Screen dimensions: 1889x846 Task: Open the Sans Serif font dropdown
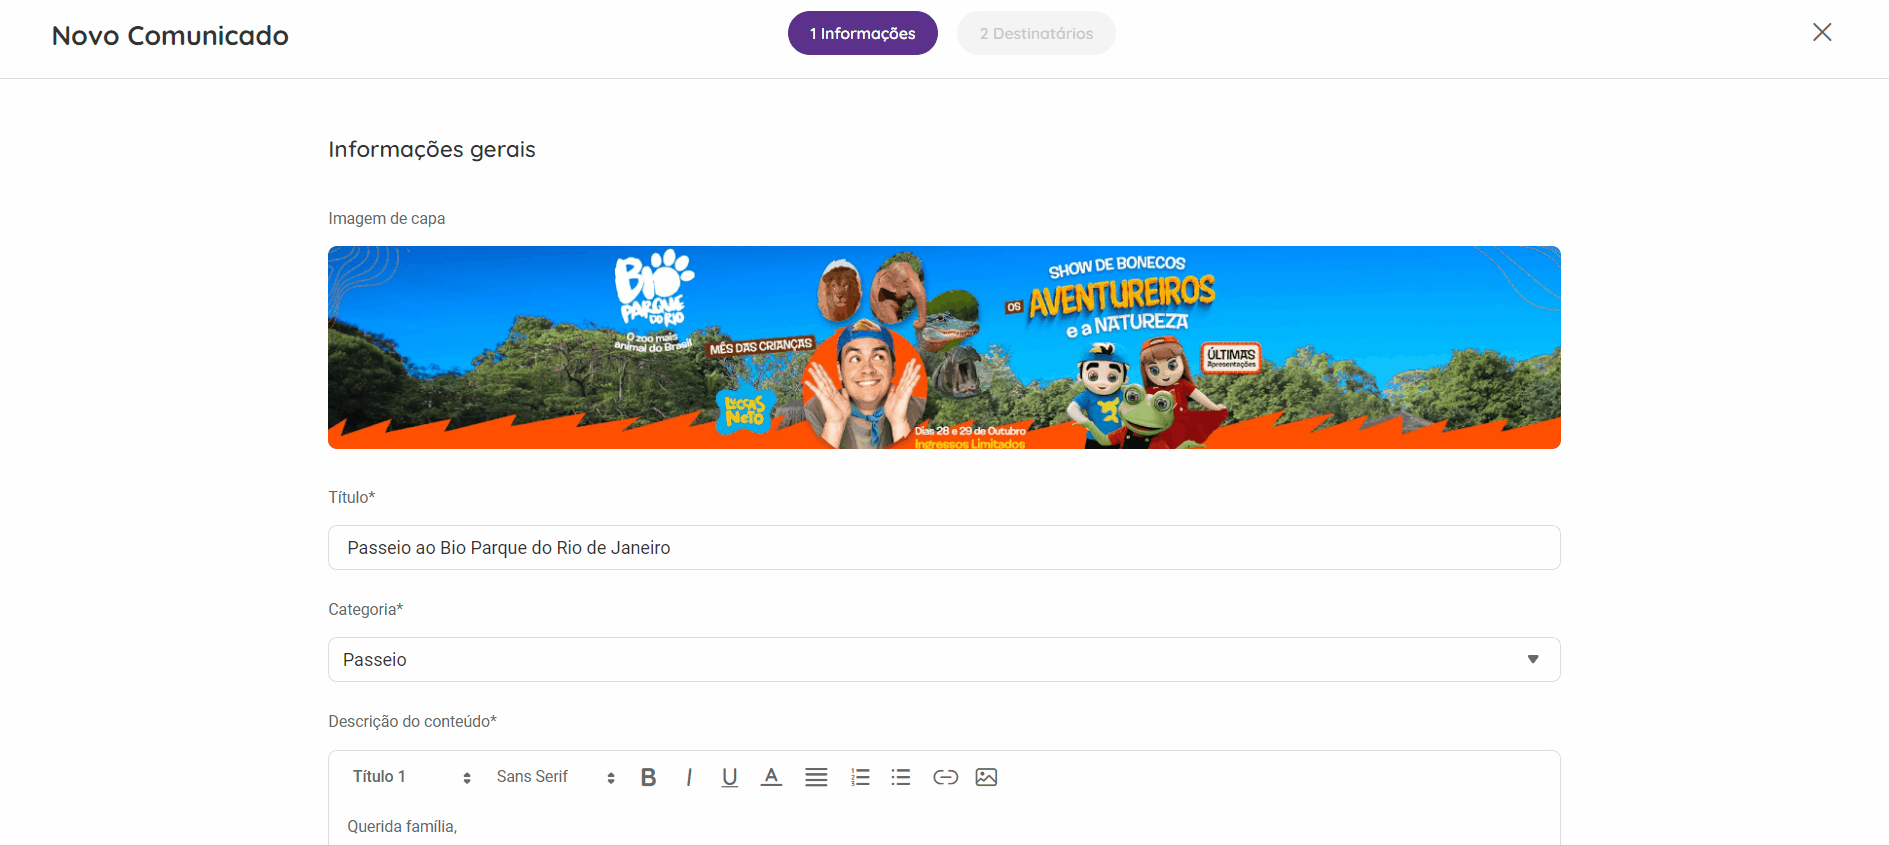point(555,777)
